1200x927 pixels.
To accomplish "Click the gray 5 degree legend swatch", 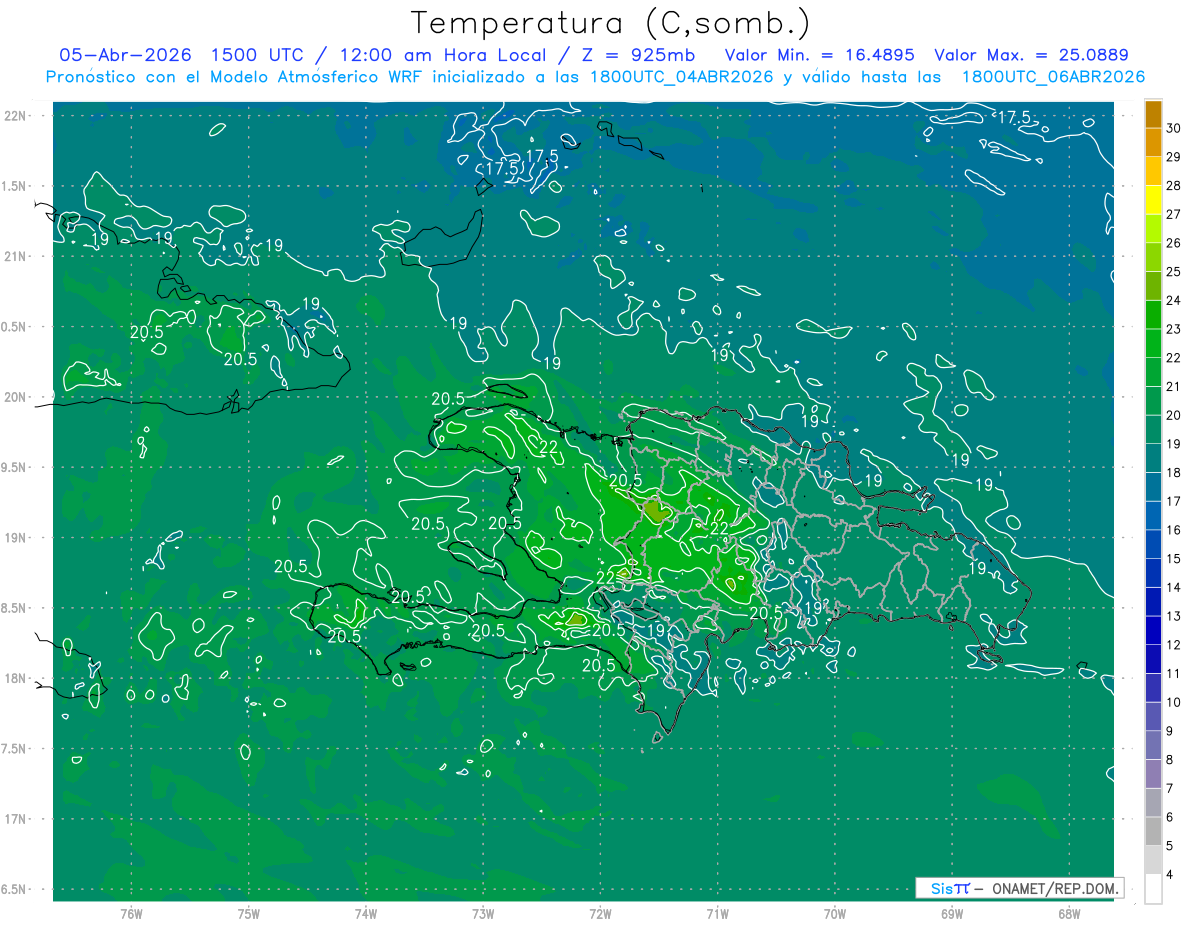I will pyautogui.click(x=1153, y=832).
